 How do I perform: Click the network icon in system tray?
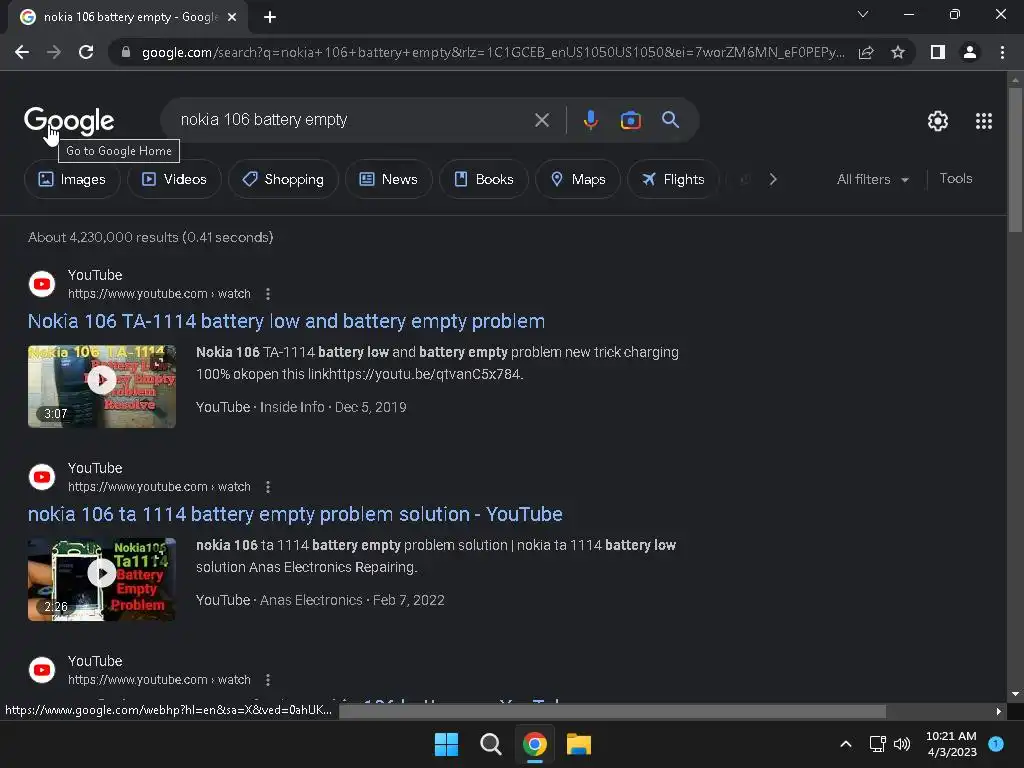click(877, 744)
